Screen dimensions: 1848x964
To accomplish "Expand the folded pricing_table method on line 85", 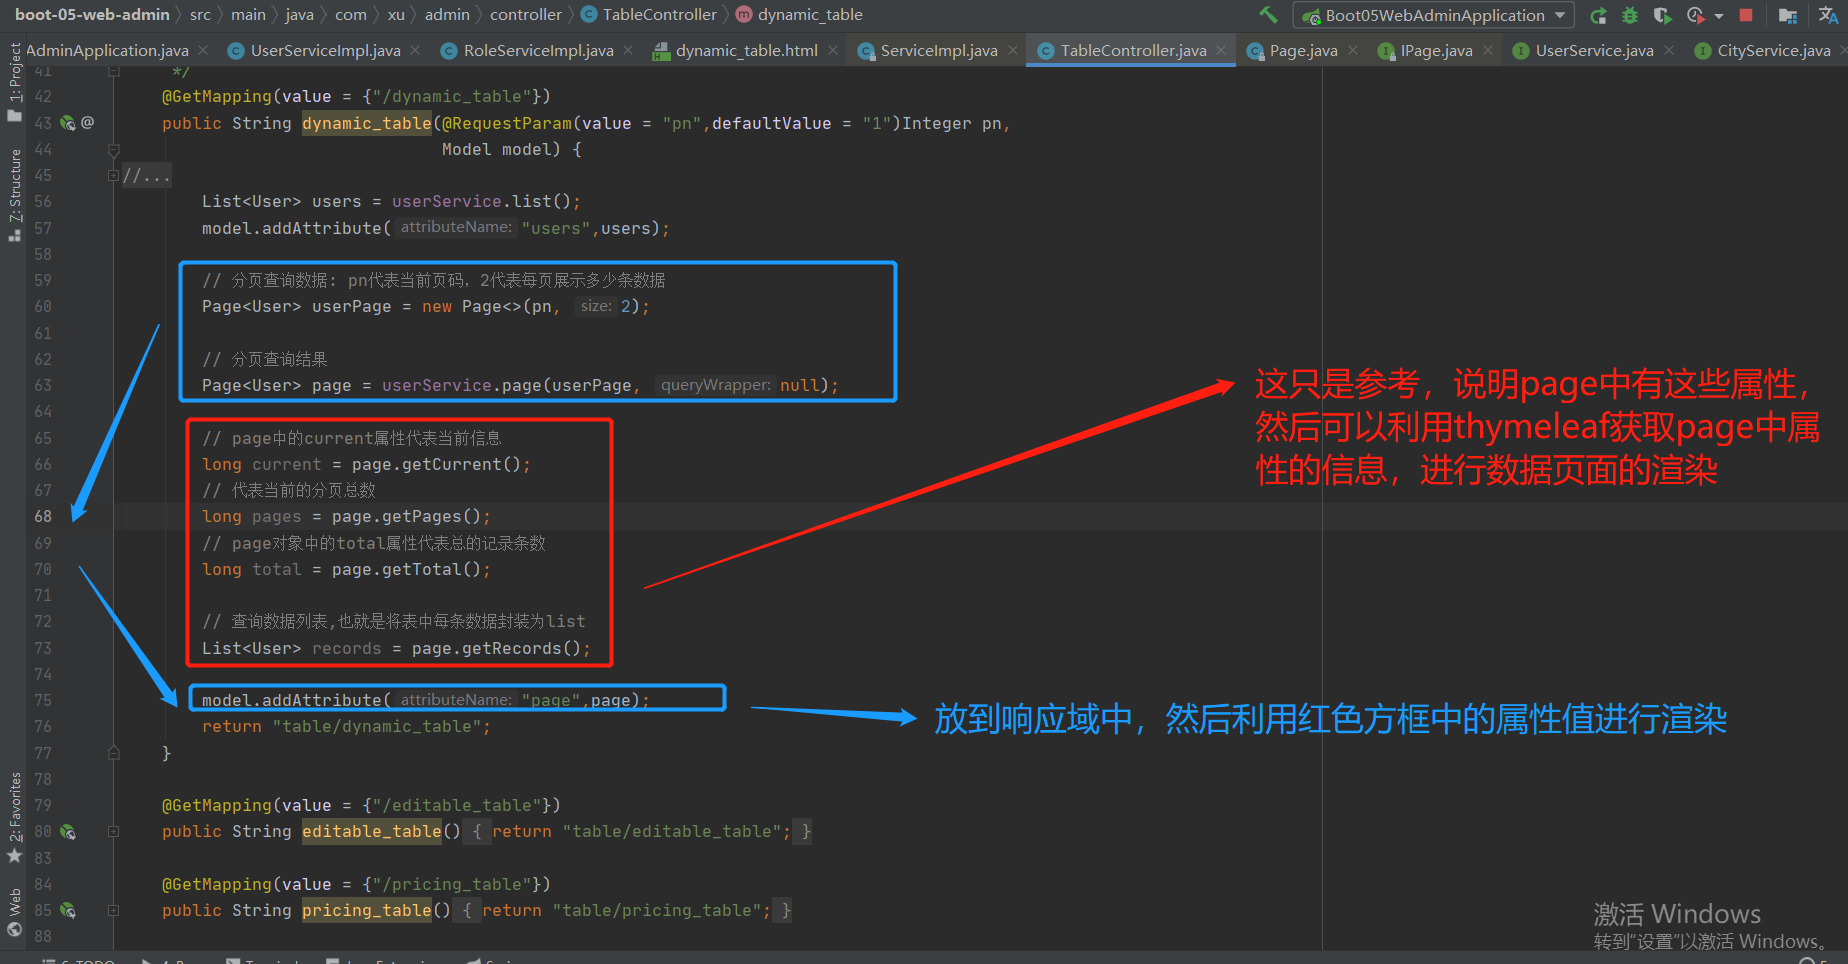I will pyautogui.click(x=113, y=910).
